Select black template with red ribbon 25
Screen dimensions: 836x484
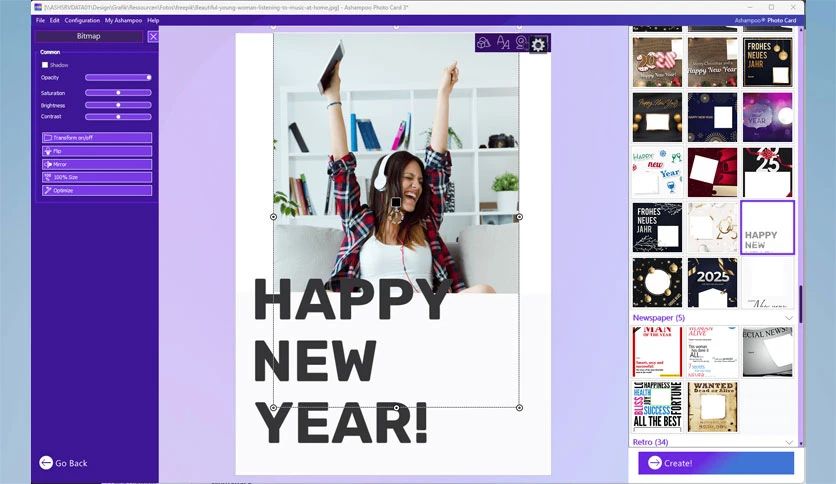(767, 173)
